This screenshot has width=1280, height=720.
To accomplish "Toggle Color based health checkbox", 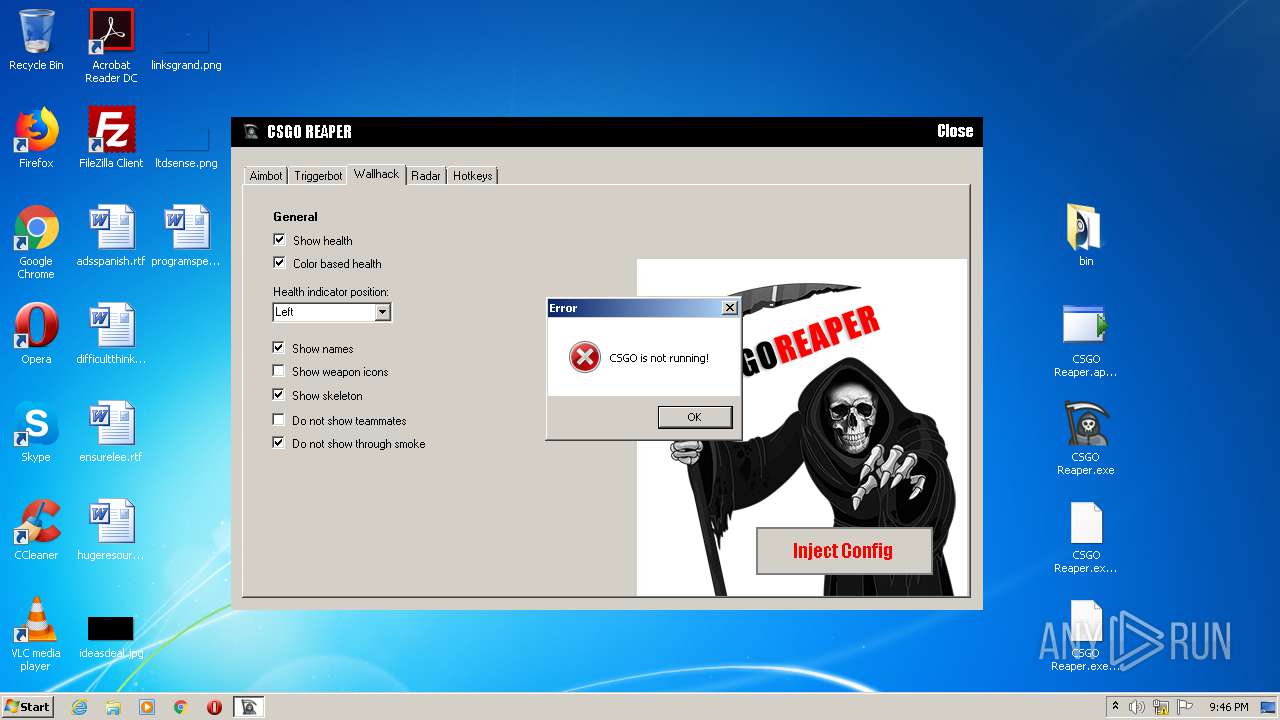I will coord(279,263).
